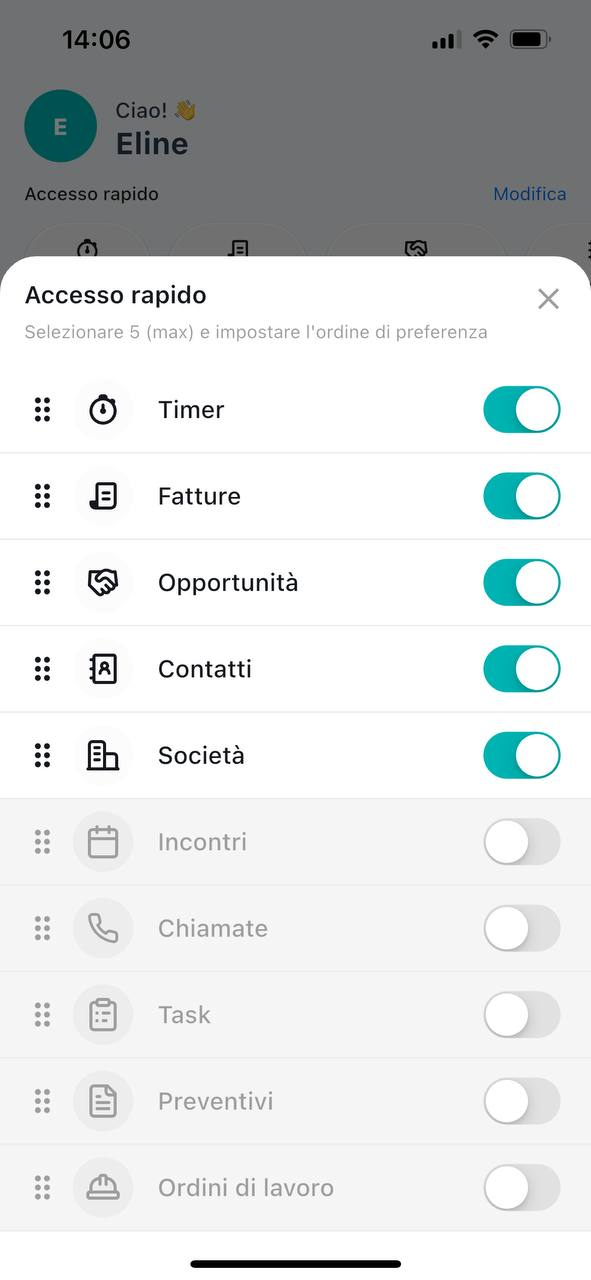Tap the Opportunità handshake icon

[x=103, y=583]
